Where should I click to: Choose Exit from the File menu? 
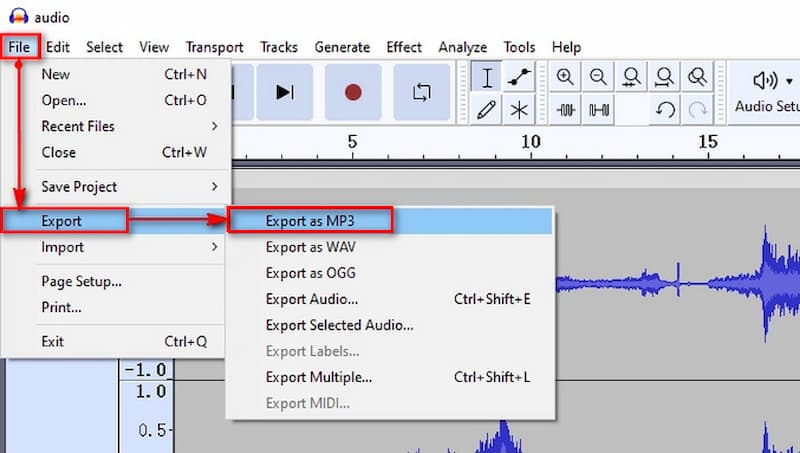click(113, 342)
